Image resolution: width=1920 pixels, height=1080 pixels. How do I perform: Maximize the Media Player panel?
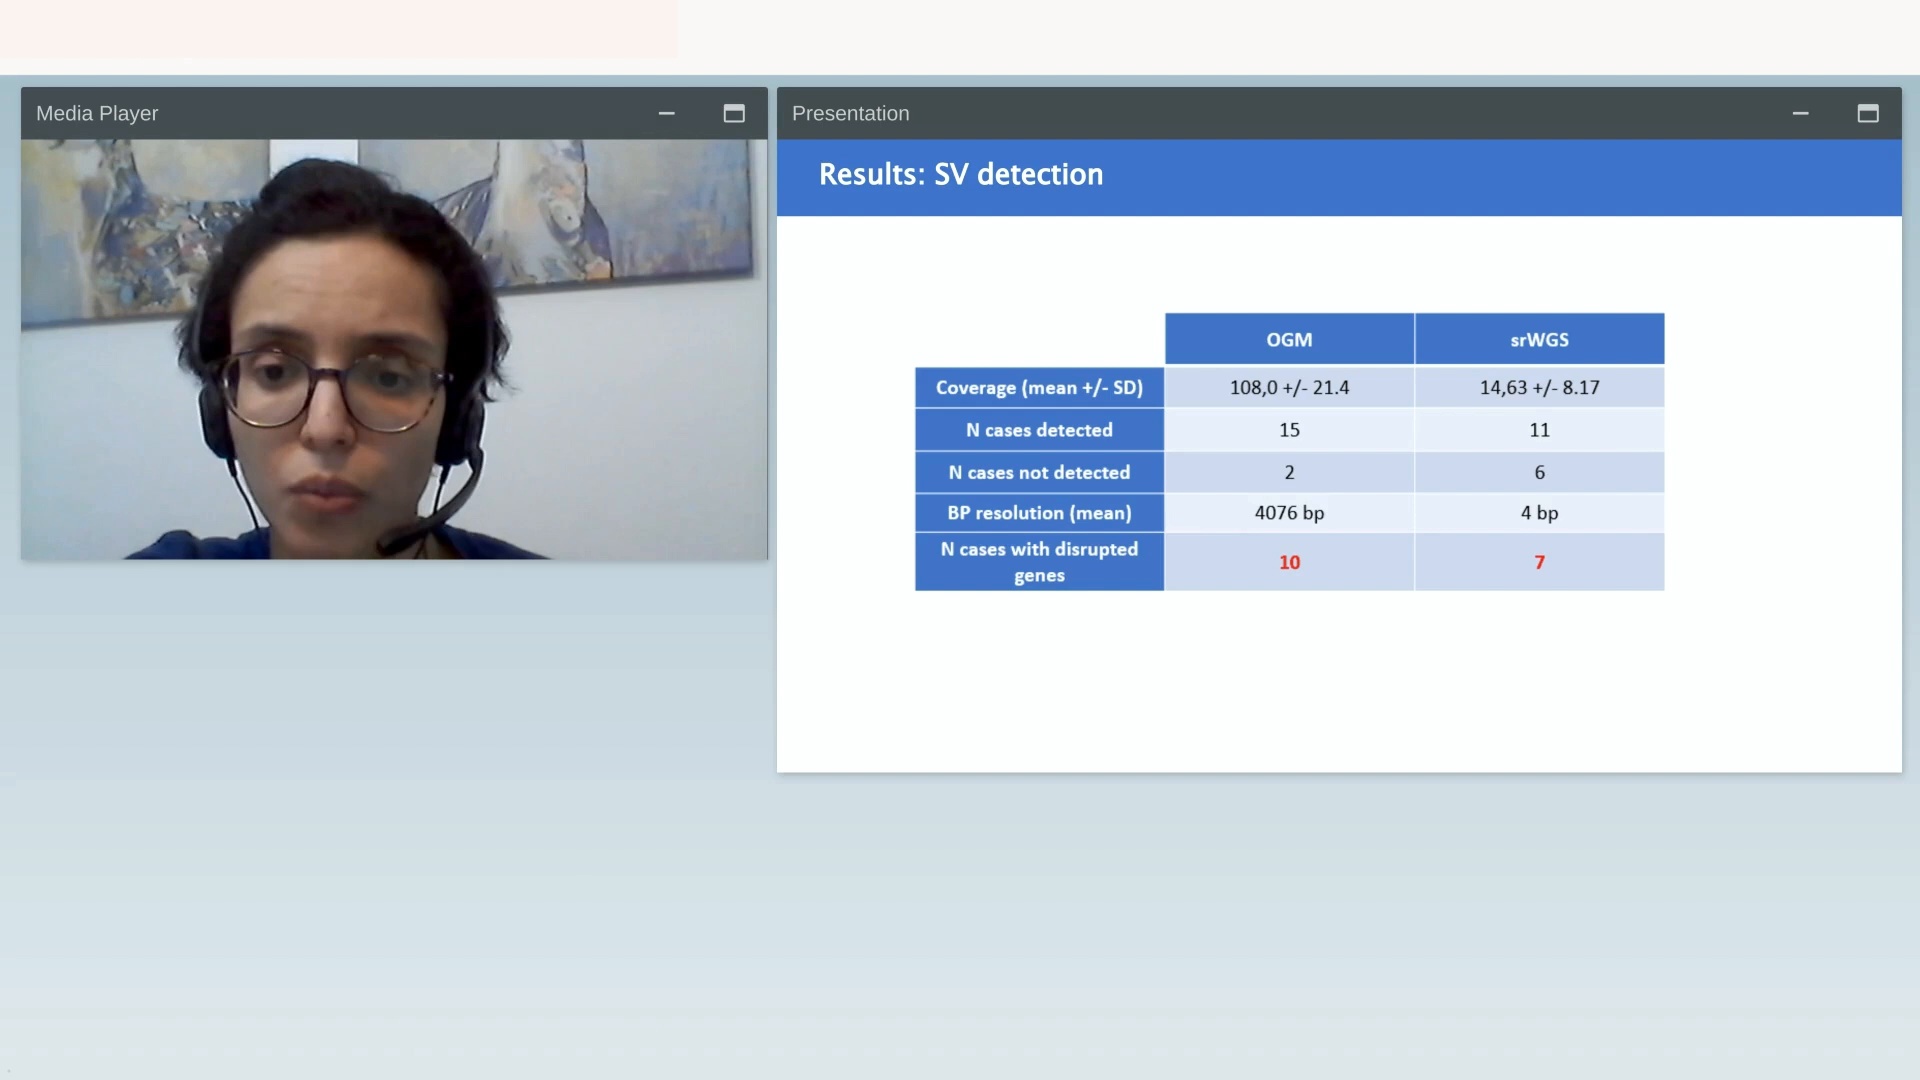tap(734, 114)
